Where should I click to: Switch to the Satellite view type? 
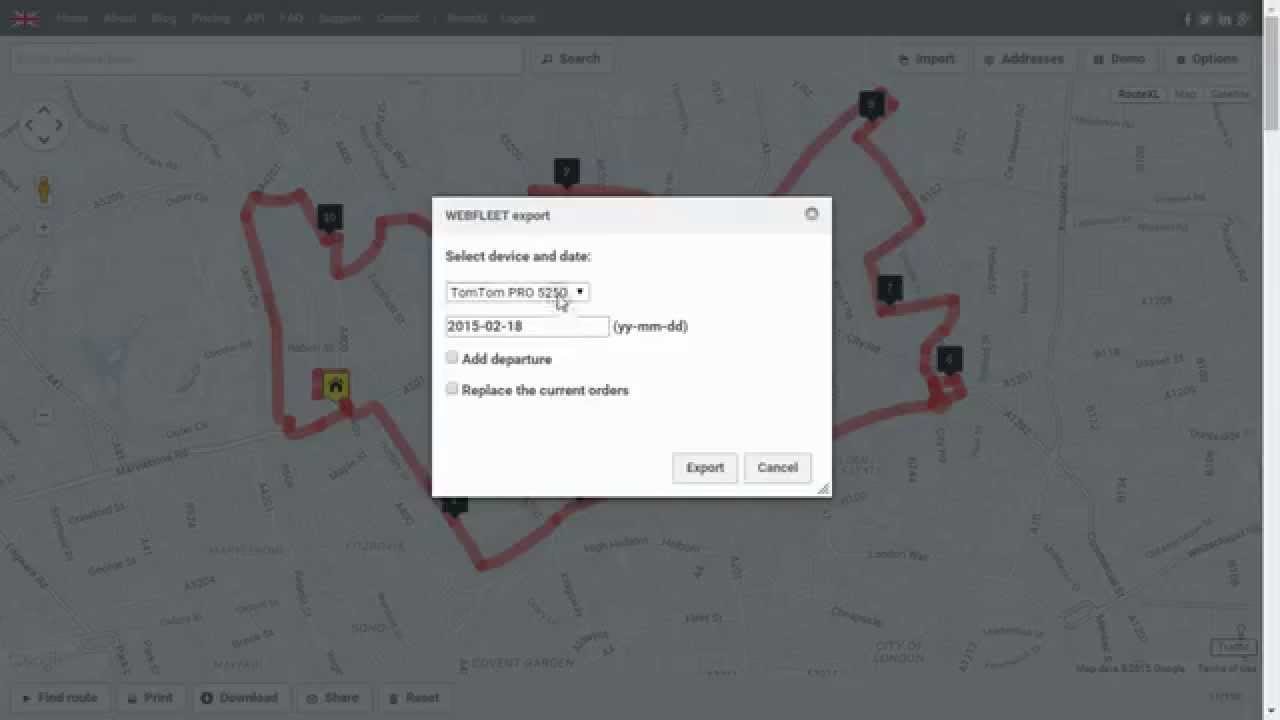coord(1229,94)
